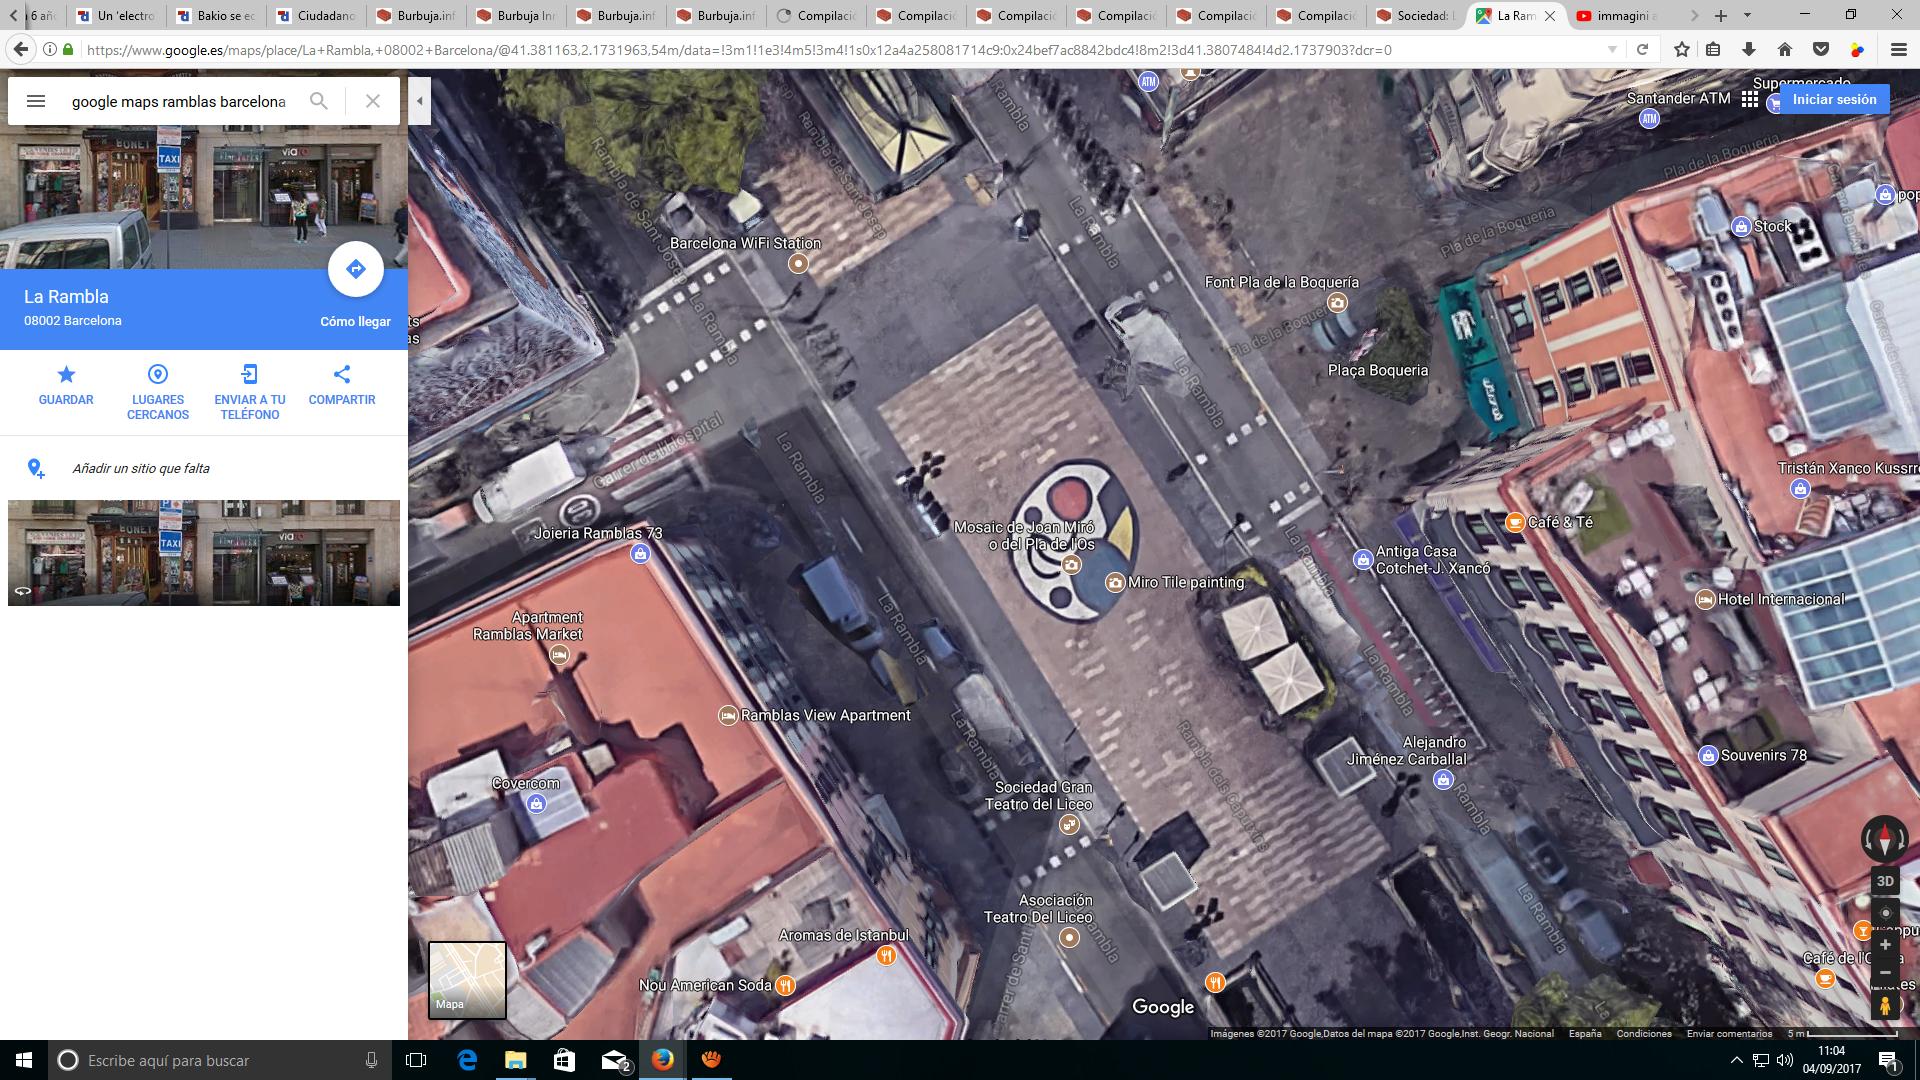Open the header street photo of La Rambla

[x=204, y=197]
